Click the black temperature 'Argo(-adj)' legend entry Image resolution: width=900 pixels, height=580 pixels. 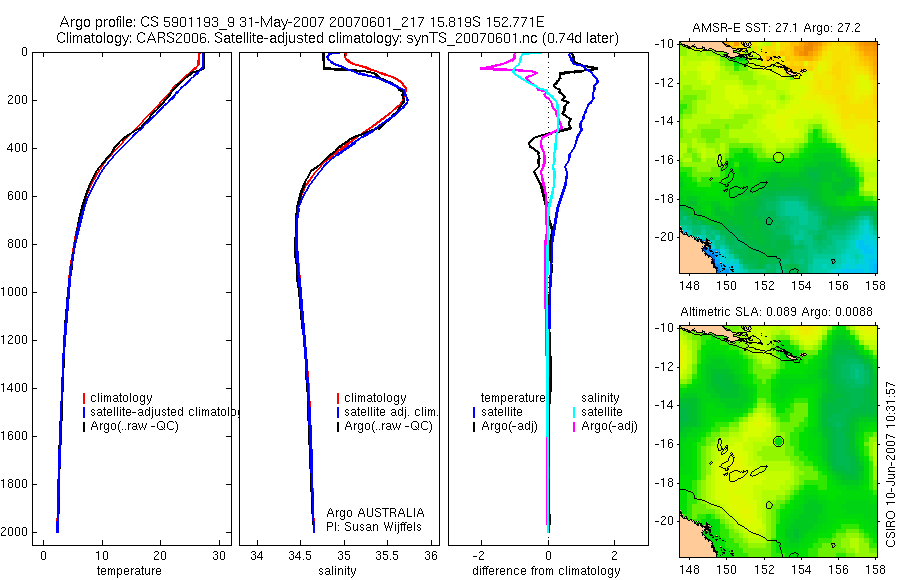tap(505, 426)
